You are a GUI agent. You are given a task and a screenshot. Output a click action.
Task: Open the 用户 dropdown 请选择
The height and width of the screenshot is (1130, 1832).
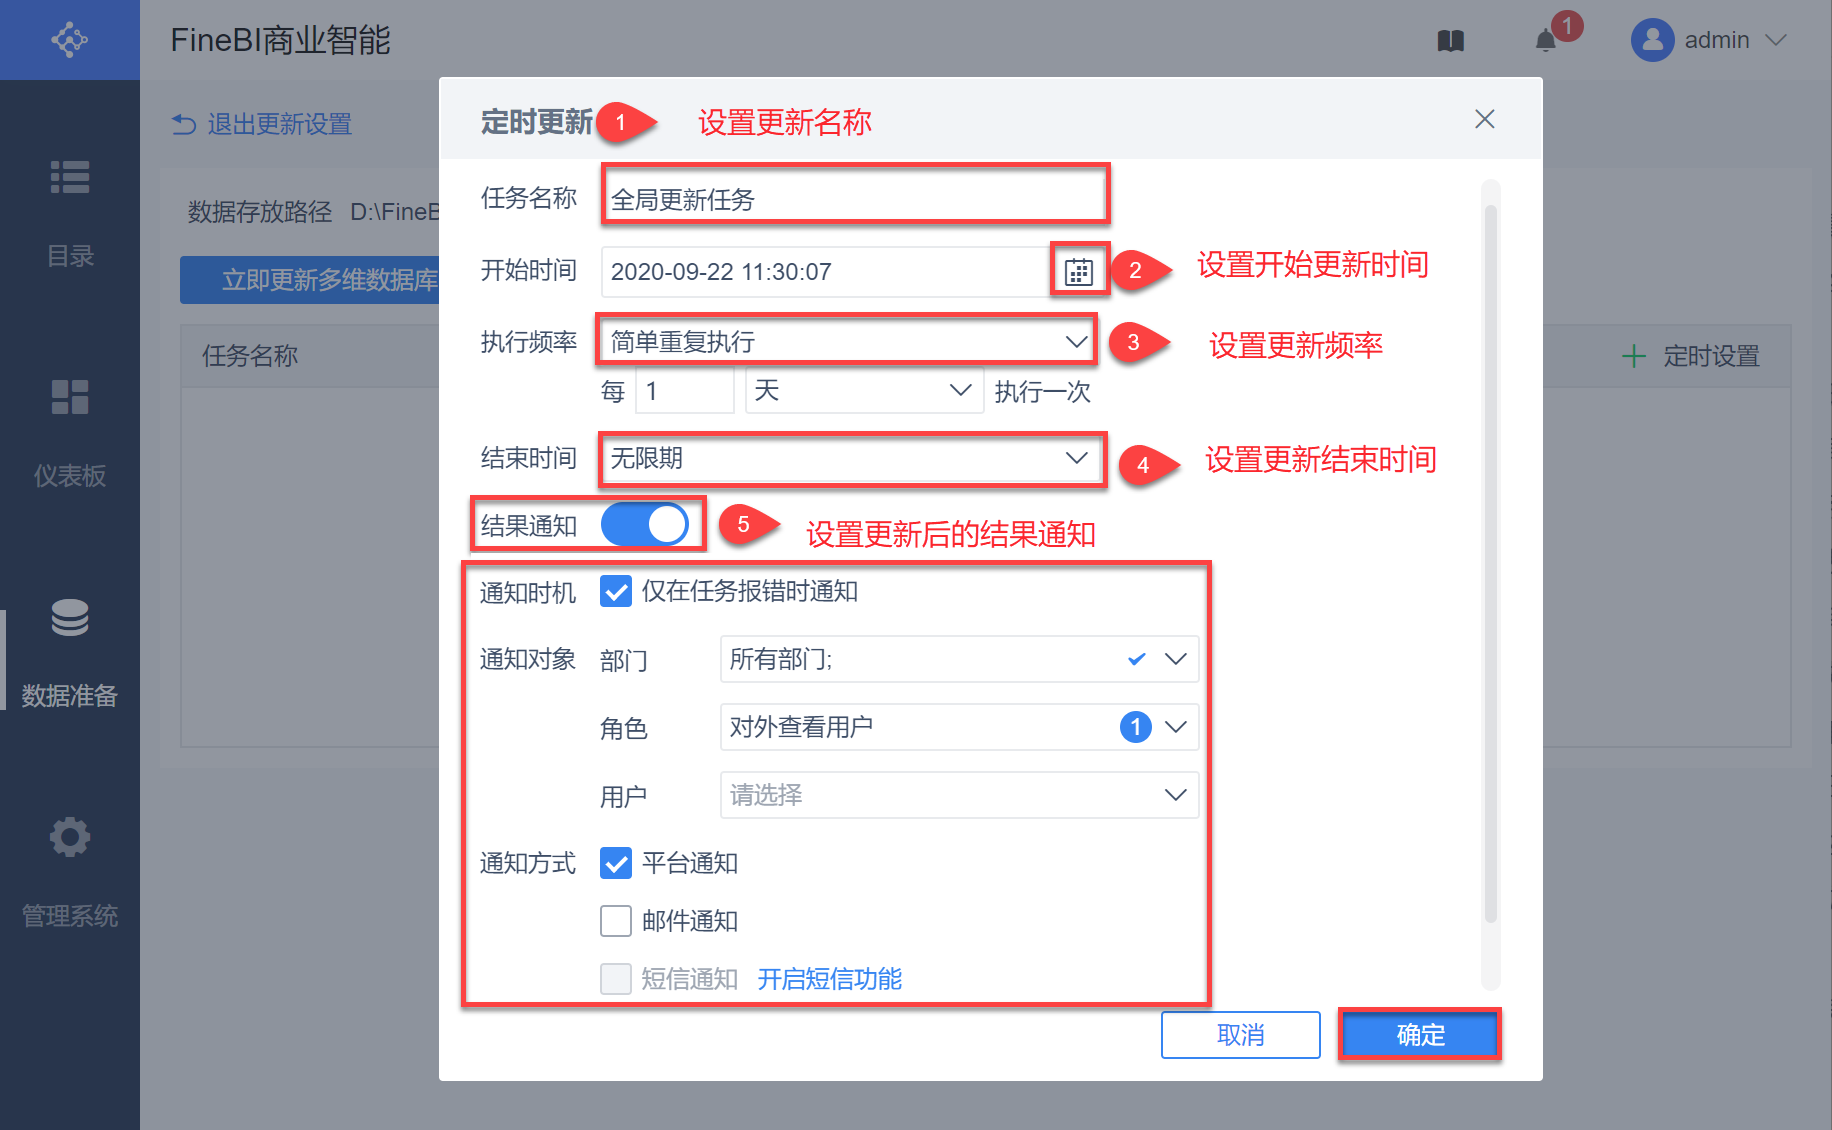point(959,795)
